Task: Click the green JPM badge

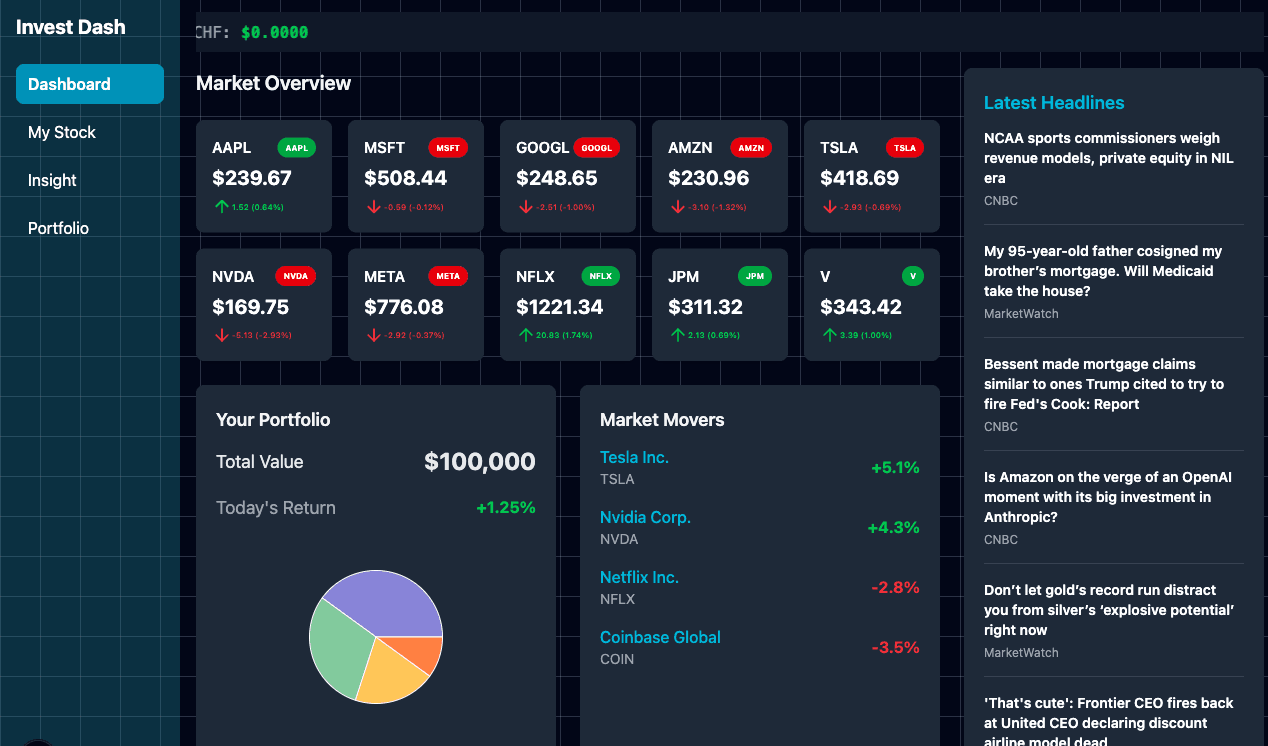Action: (755, 276)
